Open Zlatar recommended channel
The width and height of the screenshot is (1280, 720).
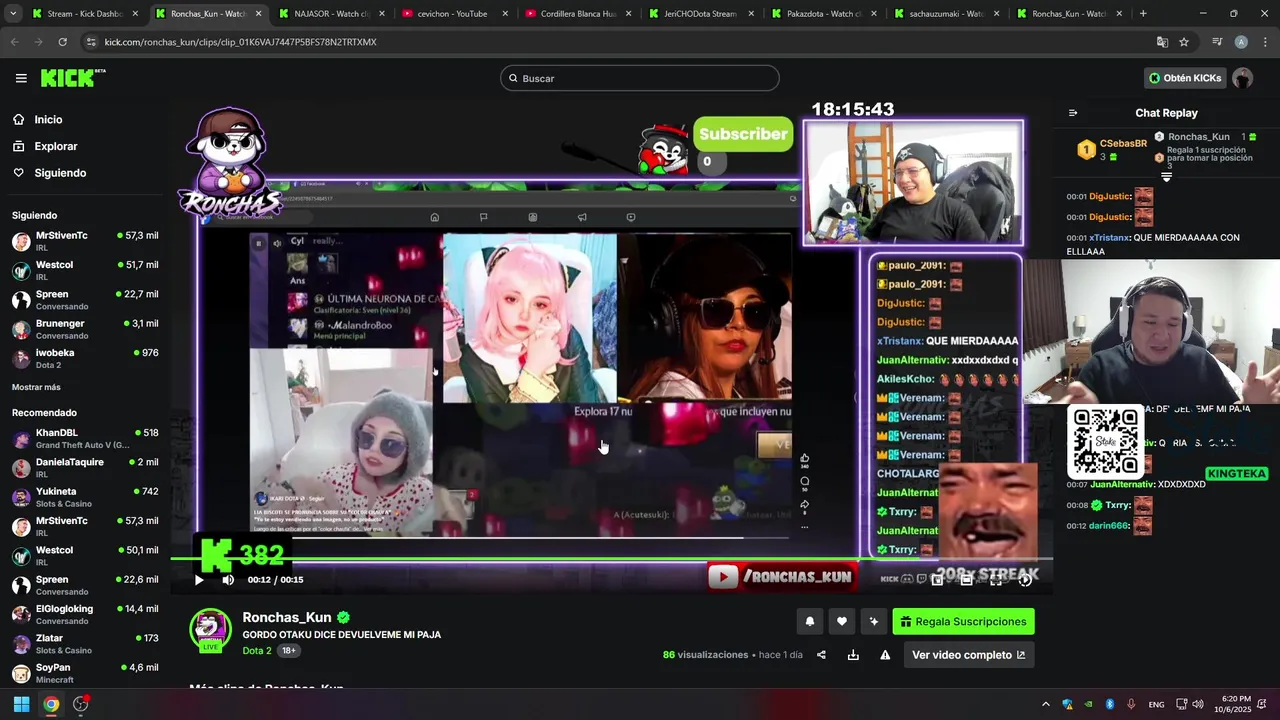click(x=84, y=643)
